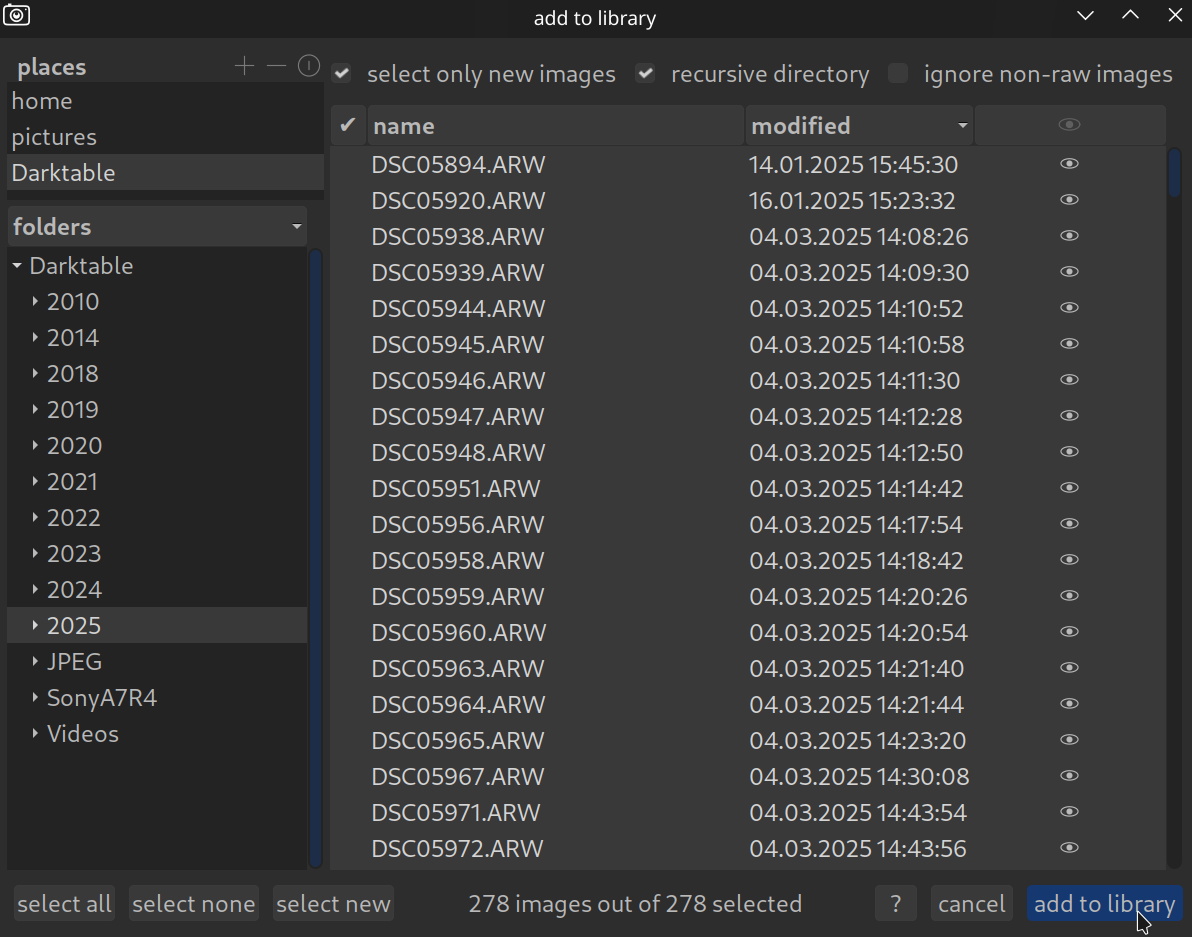
Task: Click the add to library button
Action: pos(1104,904)
